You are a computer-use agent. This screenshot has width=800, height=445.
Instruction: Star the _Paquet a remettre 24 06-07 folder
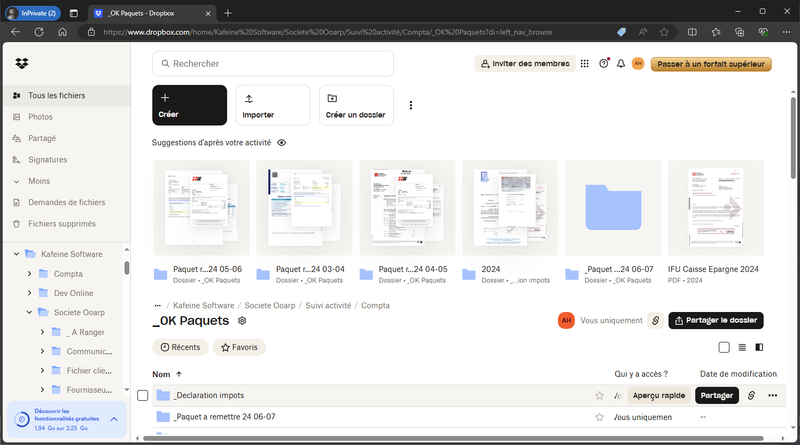pos(599,417)
